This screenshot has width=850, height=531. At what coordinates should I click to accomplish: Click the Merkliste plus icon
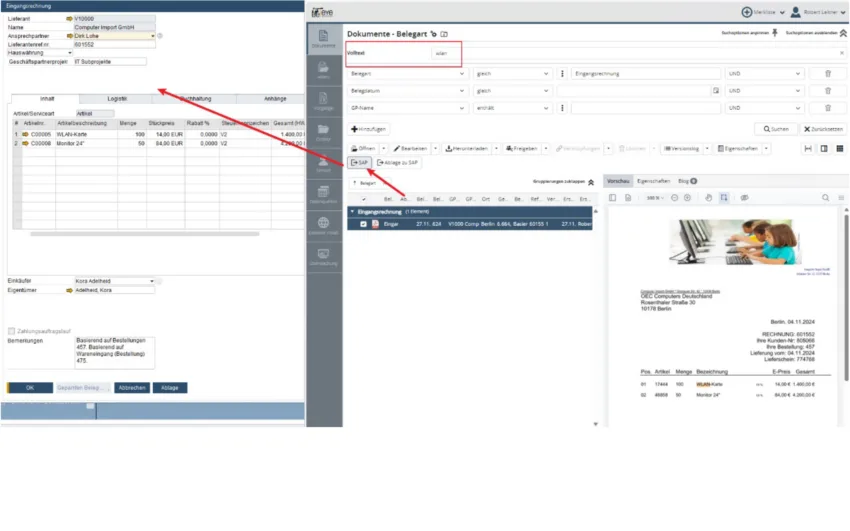[x=746, y=12]
